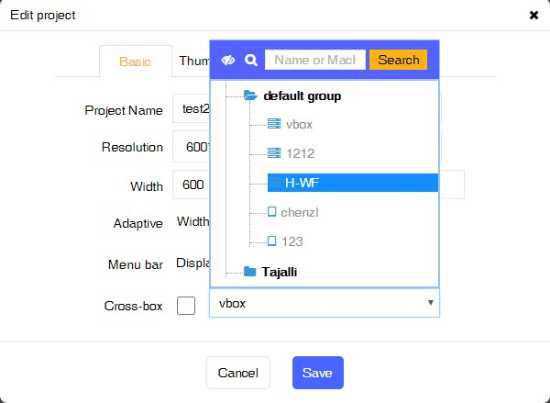Screen dimensions: 550x403
Task: Click the orange Search button
Action: tap(398, 60)
